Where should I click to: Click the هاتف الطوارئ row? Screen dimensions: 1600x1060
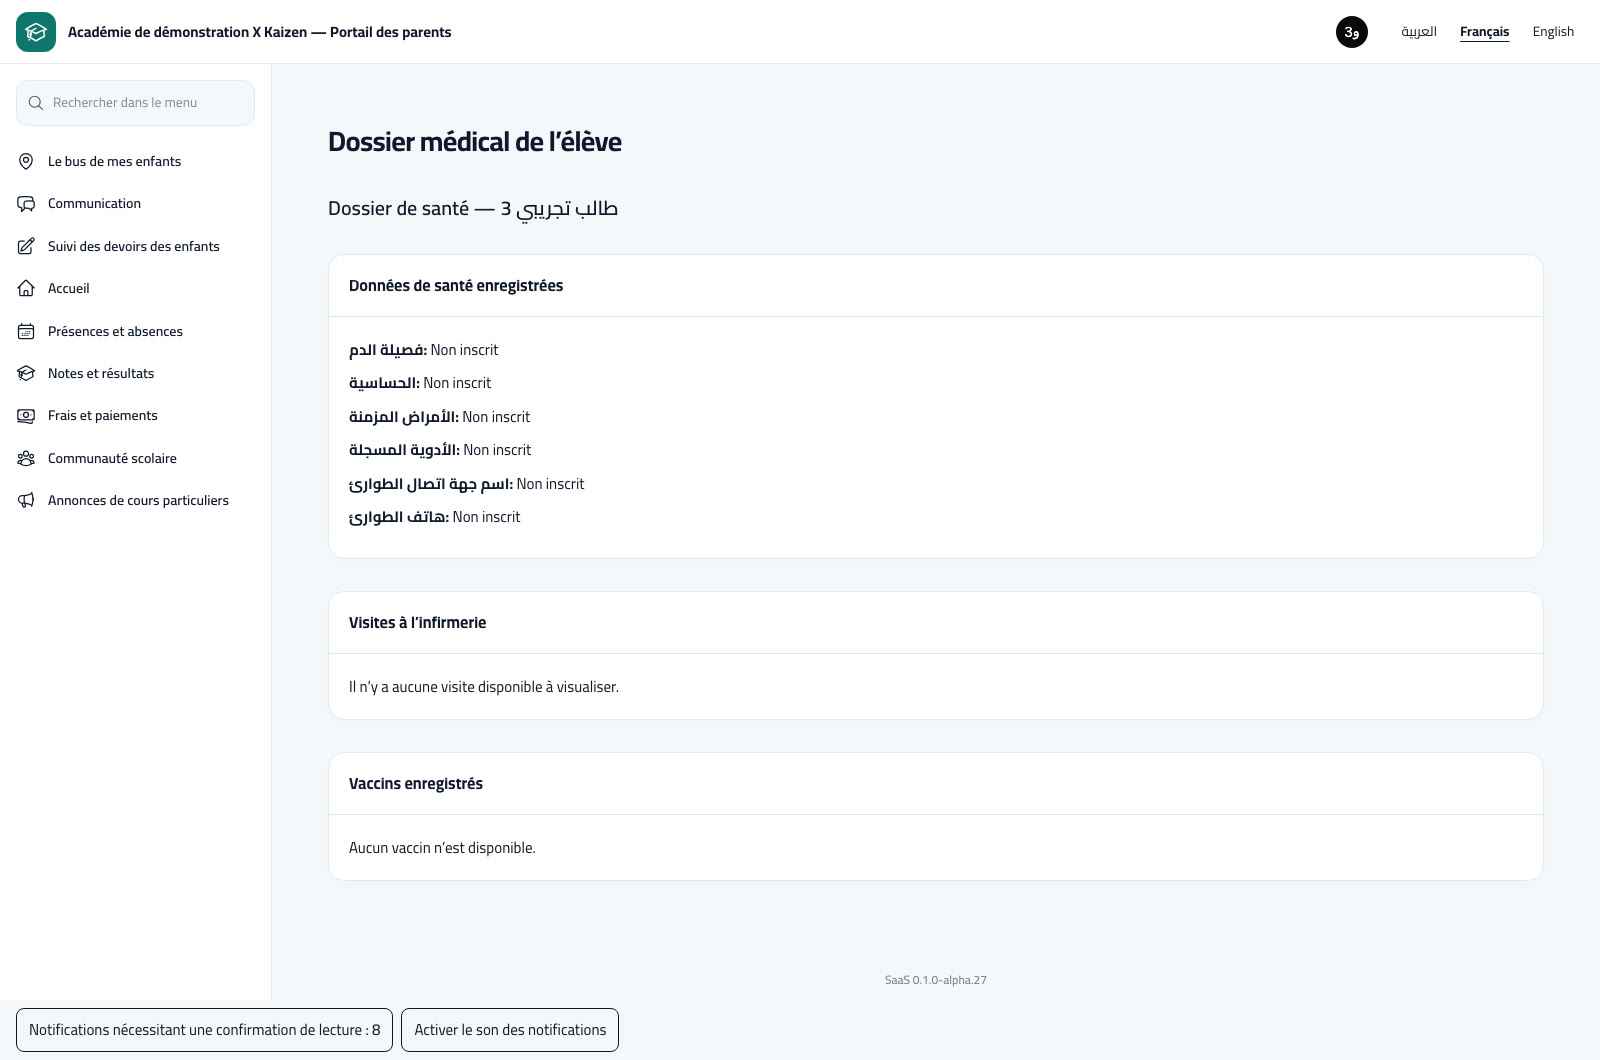(x=435, y=517)
